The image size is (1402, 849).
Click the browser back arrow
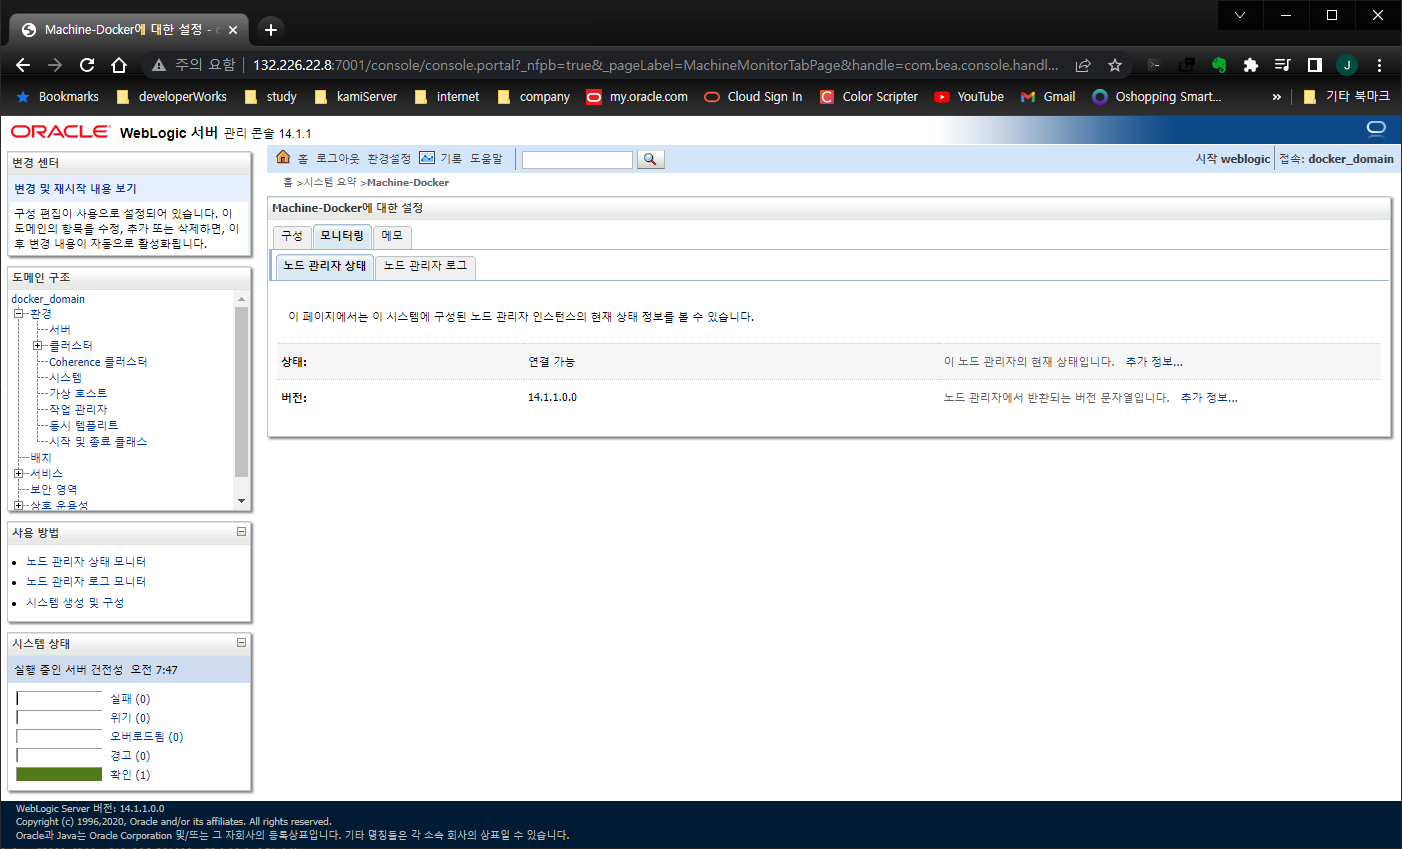click(x=23, y=65)
